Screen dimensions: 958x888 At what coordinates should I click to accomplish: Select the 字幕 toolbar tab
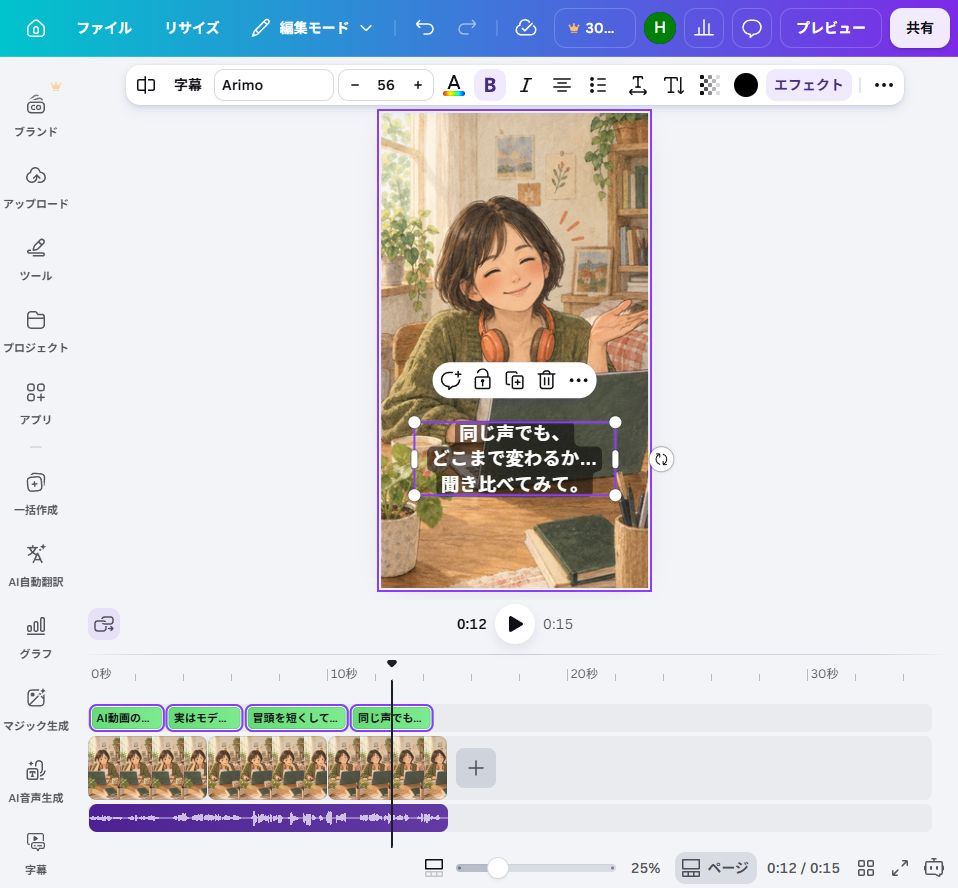point(188,85)
